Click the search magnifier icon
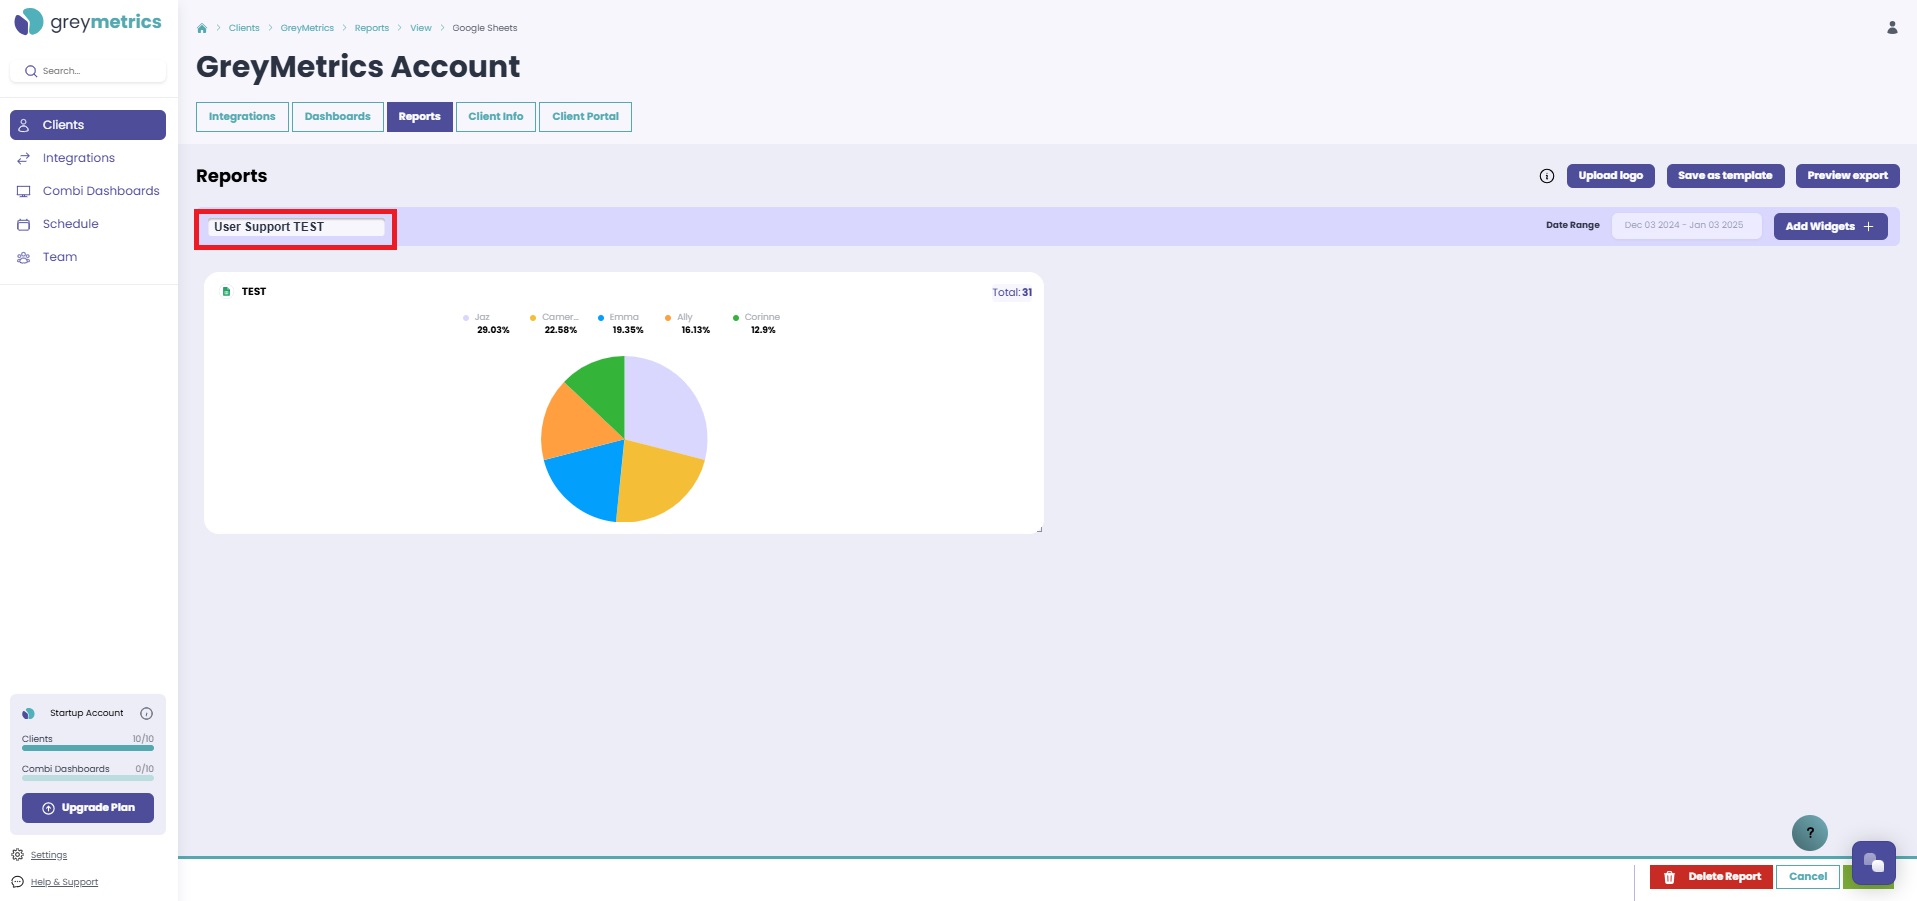The height and width of the screenshot is (901, 1917). click(x=31, y=71)
